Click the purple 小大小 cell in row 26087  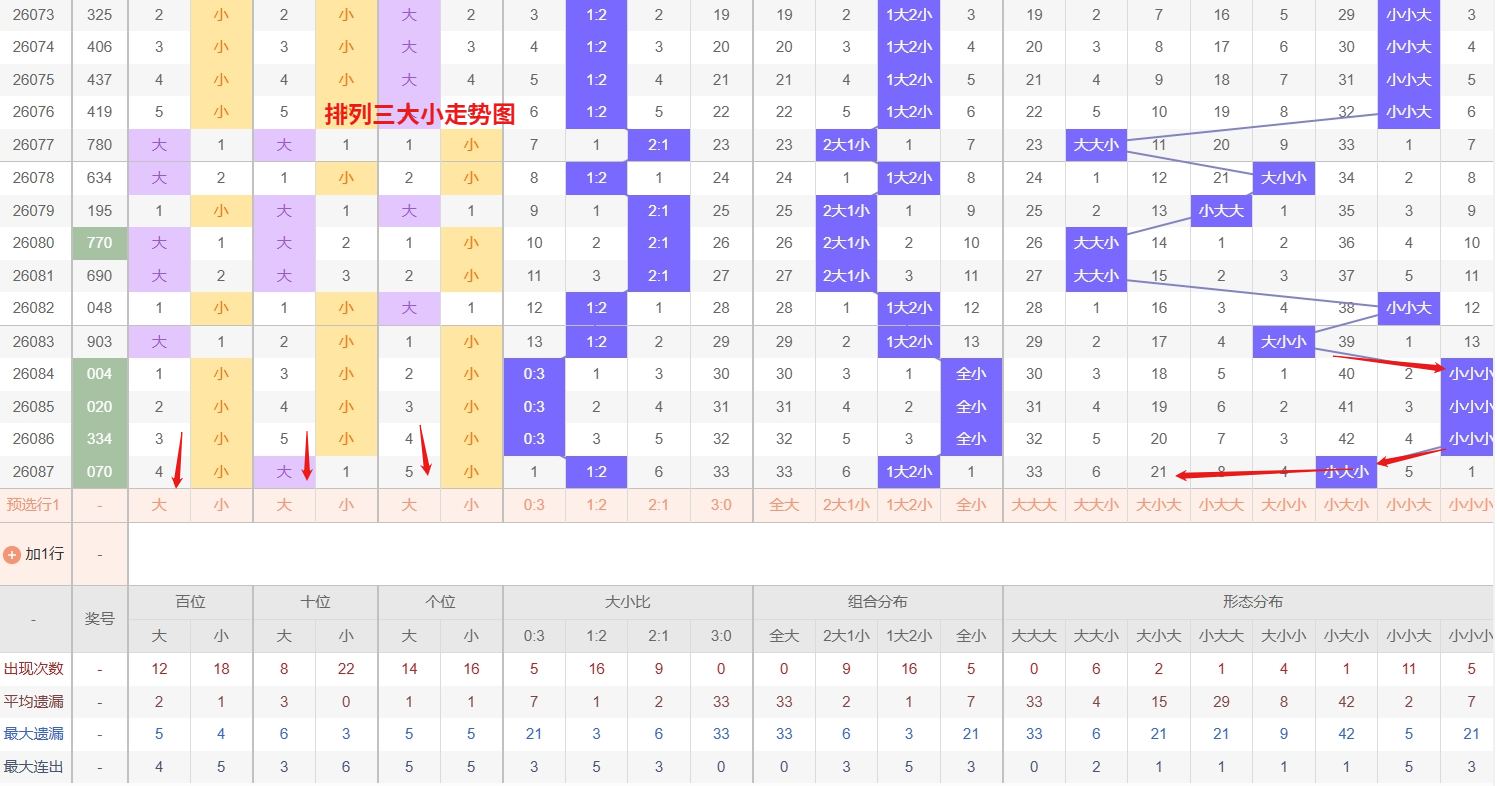point(1346,472)
